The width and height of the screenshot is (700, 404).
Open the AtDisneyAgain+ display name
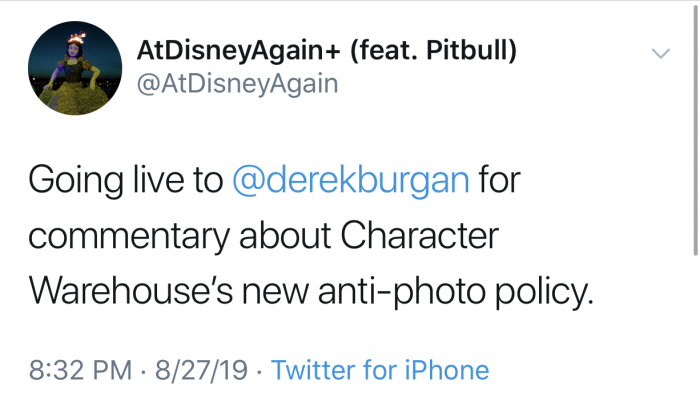click(238, 50)
